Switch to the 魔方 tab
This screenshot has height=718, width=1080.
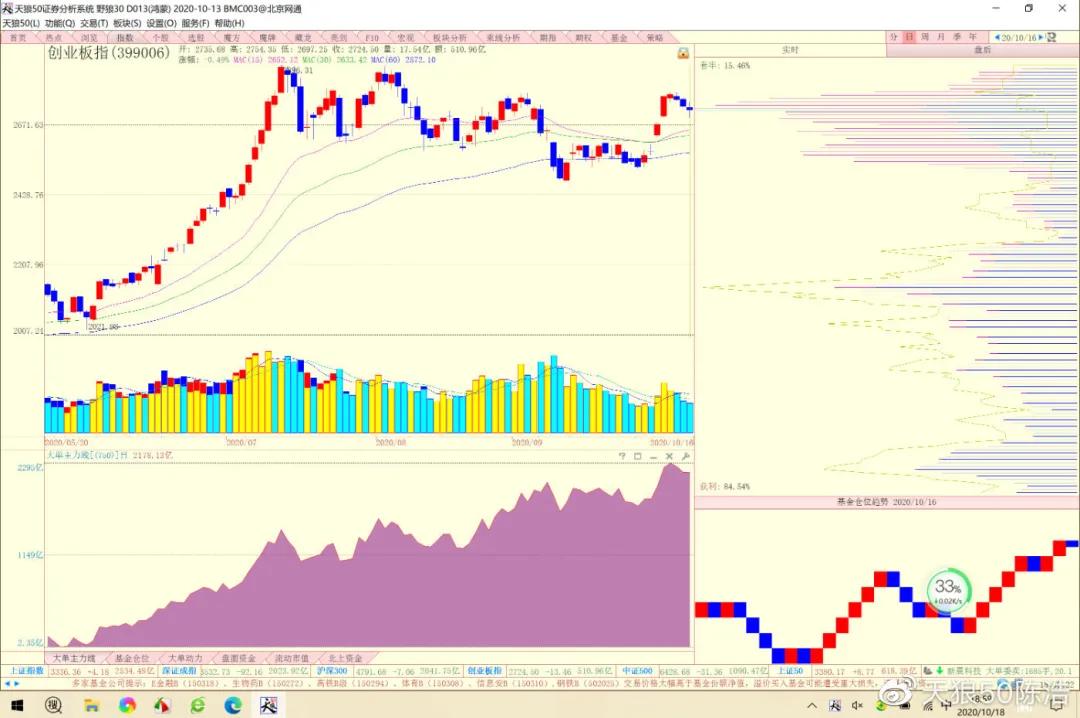point(231,37)
